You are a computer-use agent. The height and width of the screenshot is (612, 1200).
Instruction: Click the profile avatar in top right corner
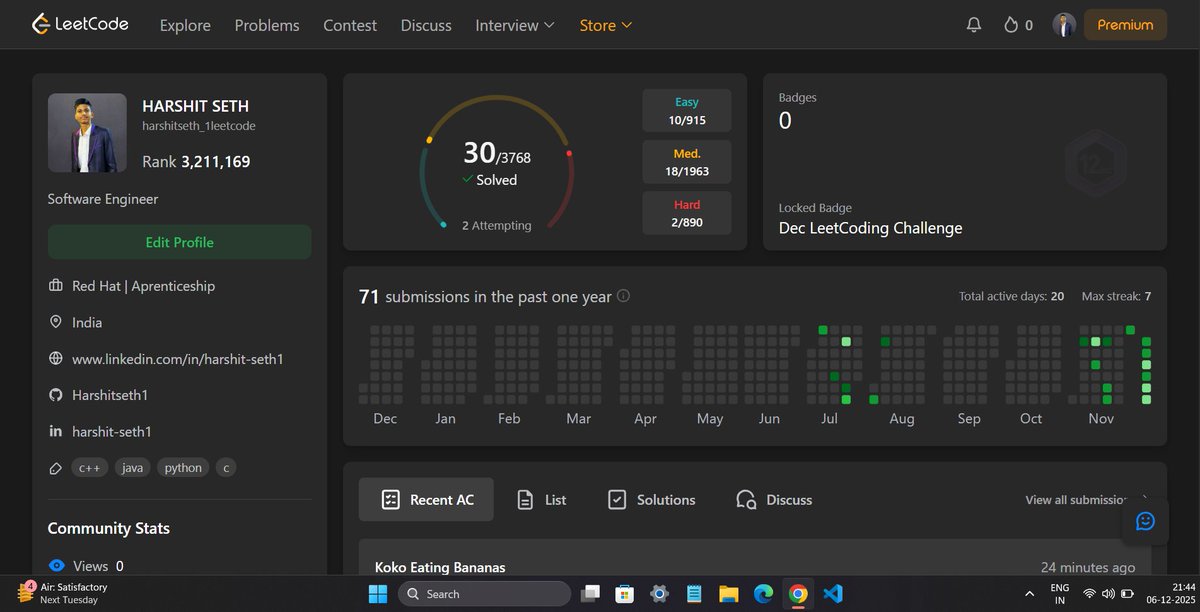click(1064, 24)
